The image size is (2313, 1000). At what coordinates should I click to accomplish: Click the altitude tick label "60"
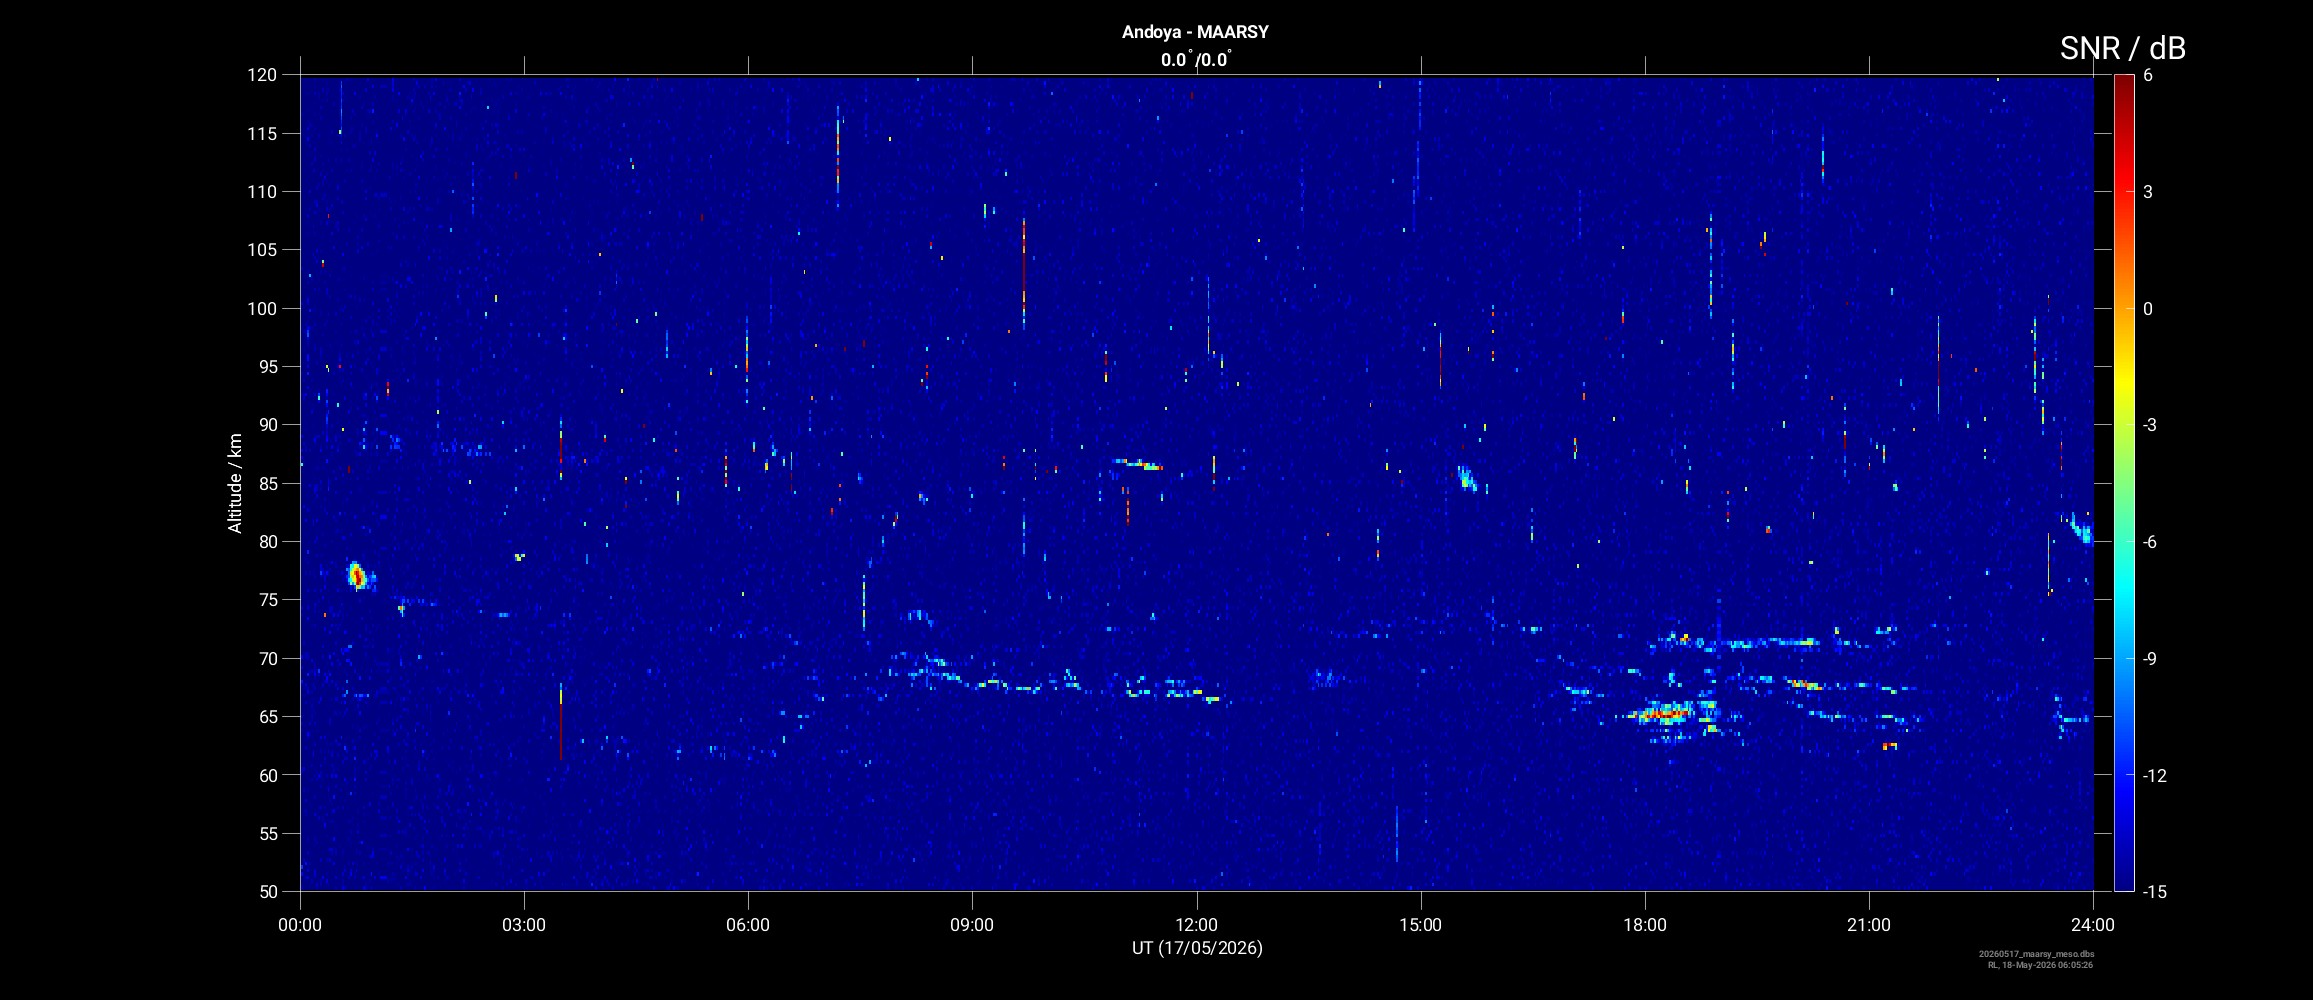tap(267, 775)
